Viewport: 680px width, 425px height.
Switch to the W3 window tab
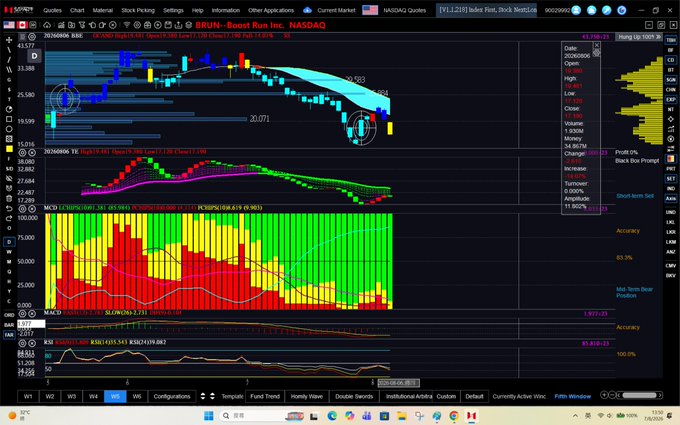(72, 396)
